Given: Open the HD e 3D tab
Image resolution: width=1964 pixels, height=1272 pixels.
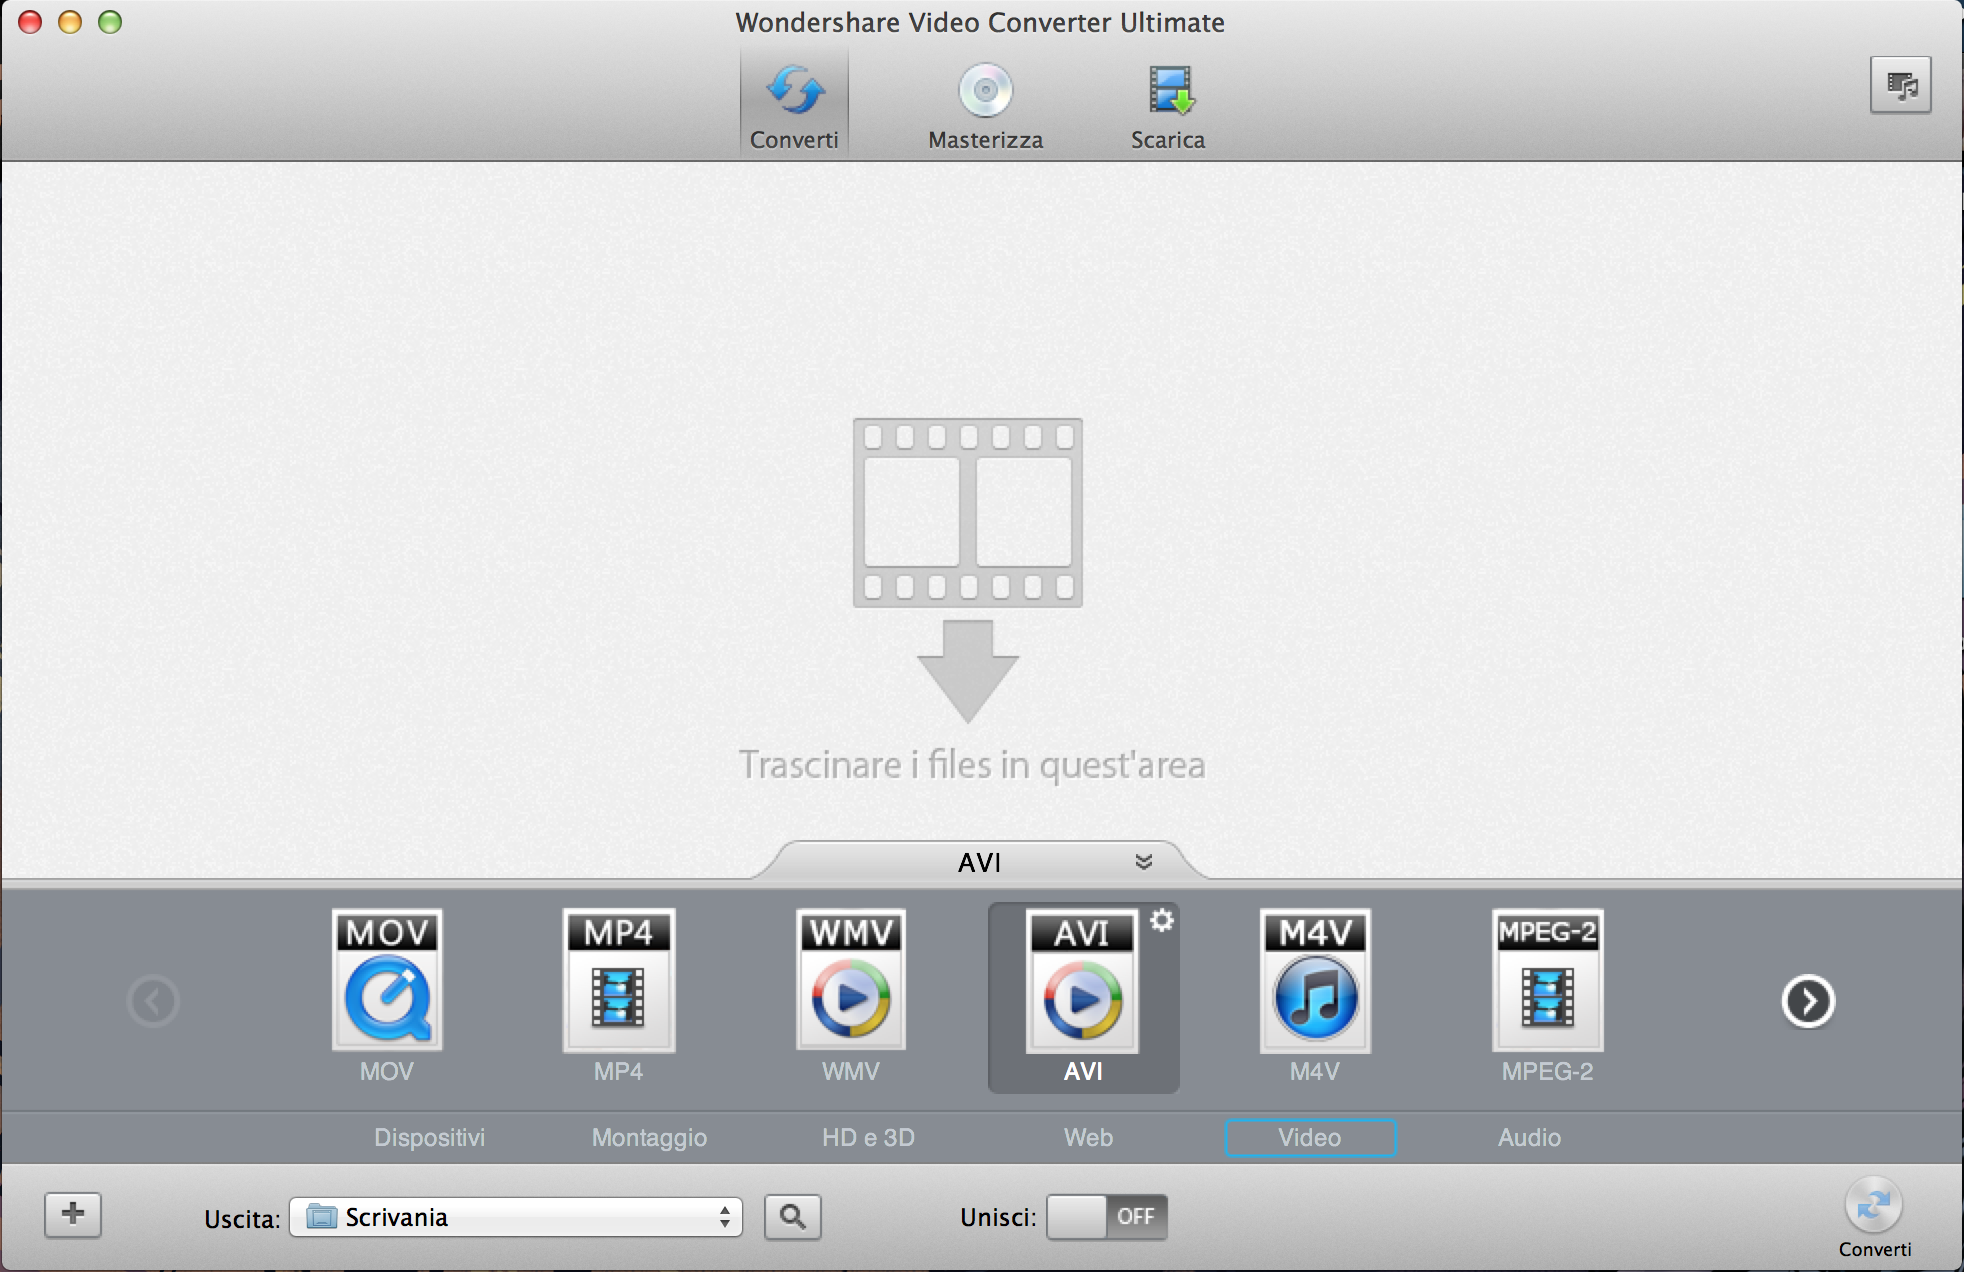Looking at the screenshot, I should point(868,1138).
